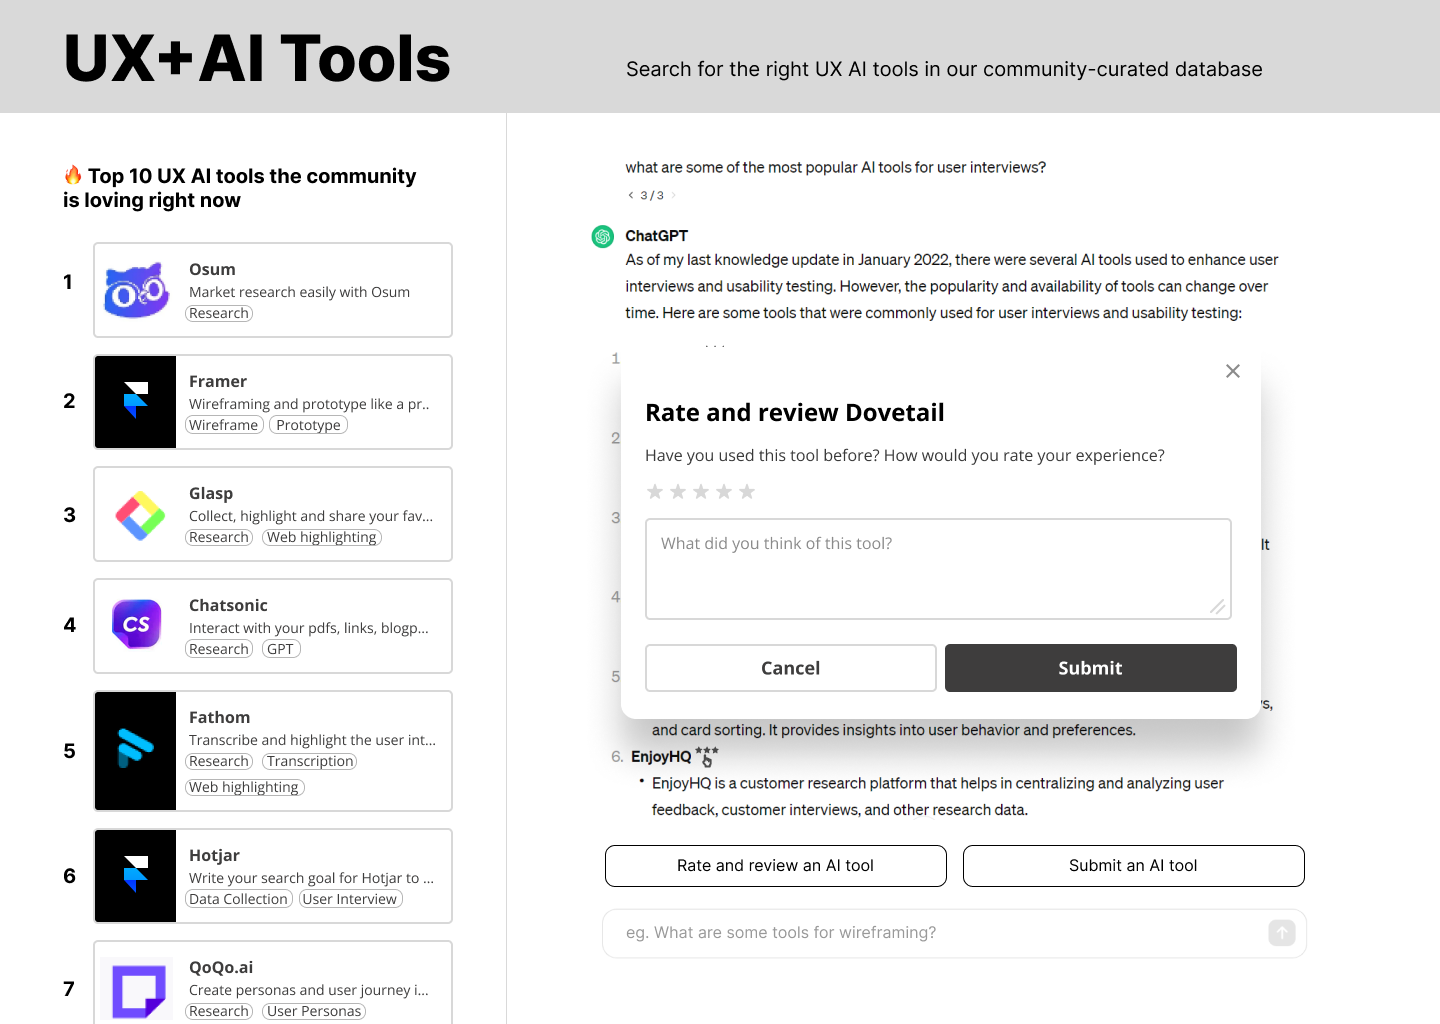Cancel the Dovetail review
This screenshot has width=1440, height=1024.
[x=790, y=667]
